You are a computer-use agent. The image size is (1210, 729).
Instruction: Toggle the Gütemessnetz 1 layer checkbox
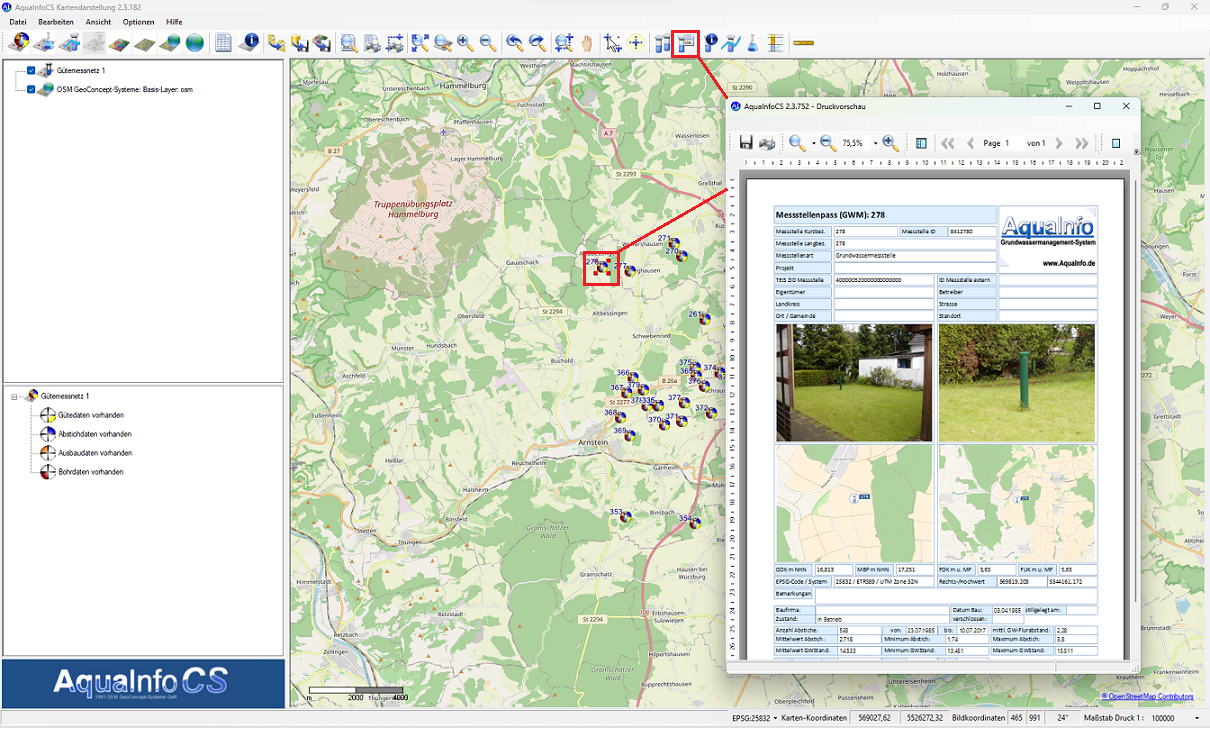tap(32, 70)
